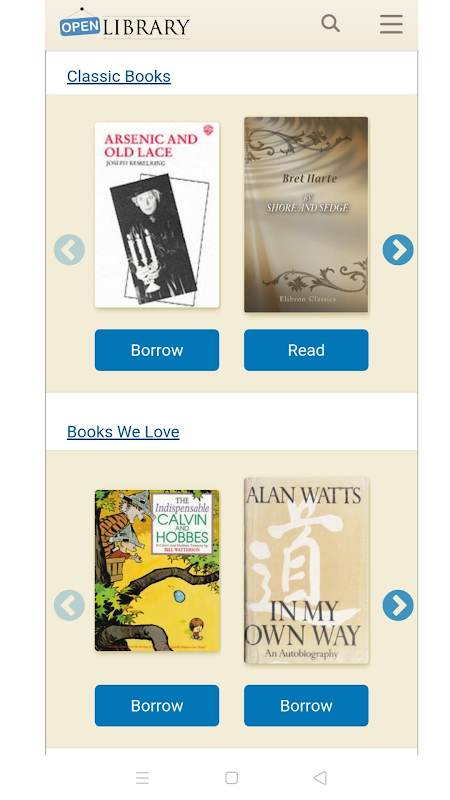Open the Books We Love link
450x800 pixels.
123,432
